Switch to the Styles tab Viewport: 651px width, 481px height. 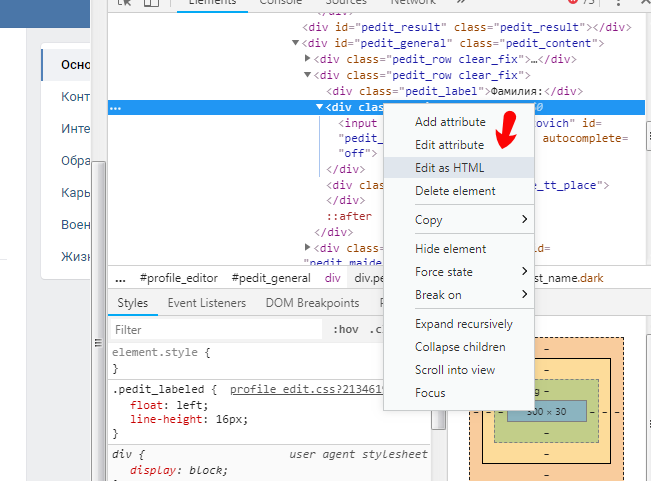132,303
